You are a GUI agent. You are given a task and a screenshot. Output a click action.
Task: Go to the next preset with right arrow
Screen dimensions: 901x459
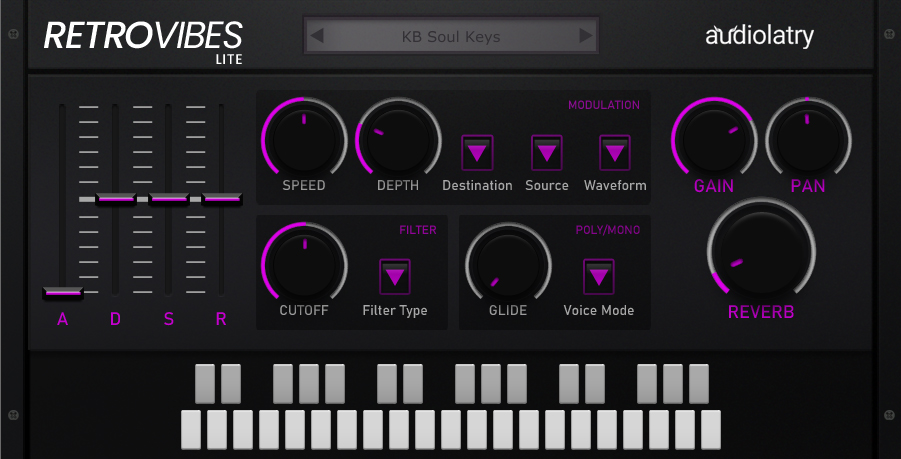coord(586,36)
